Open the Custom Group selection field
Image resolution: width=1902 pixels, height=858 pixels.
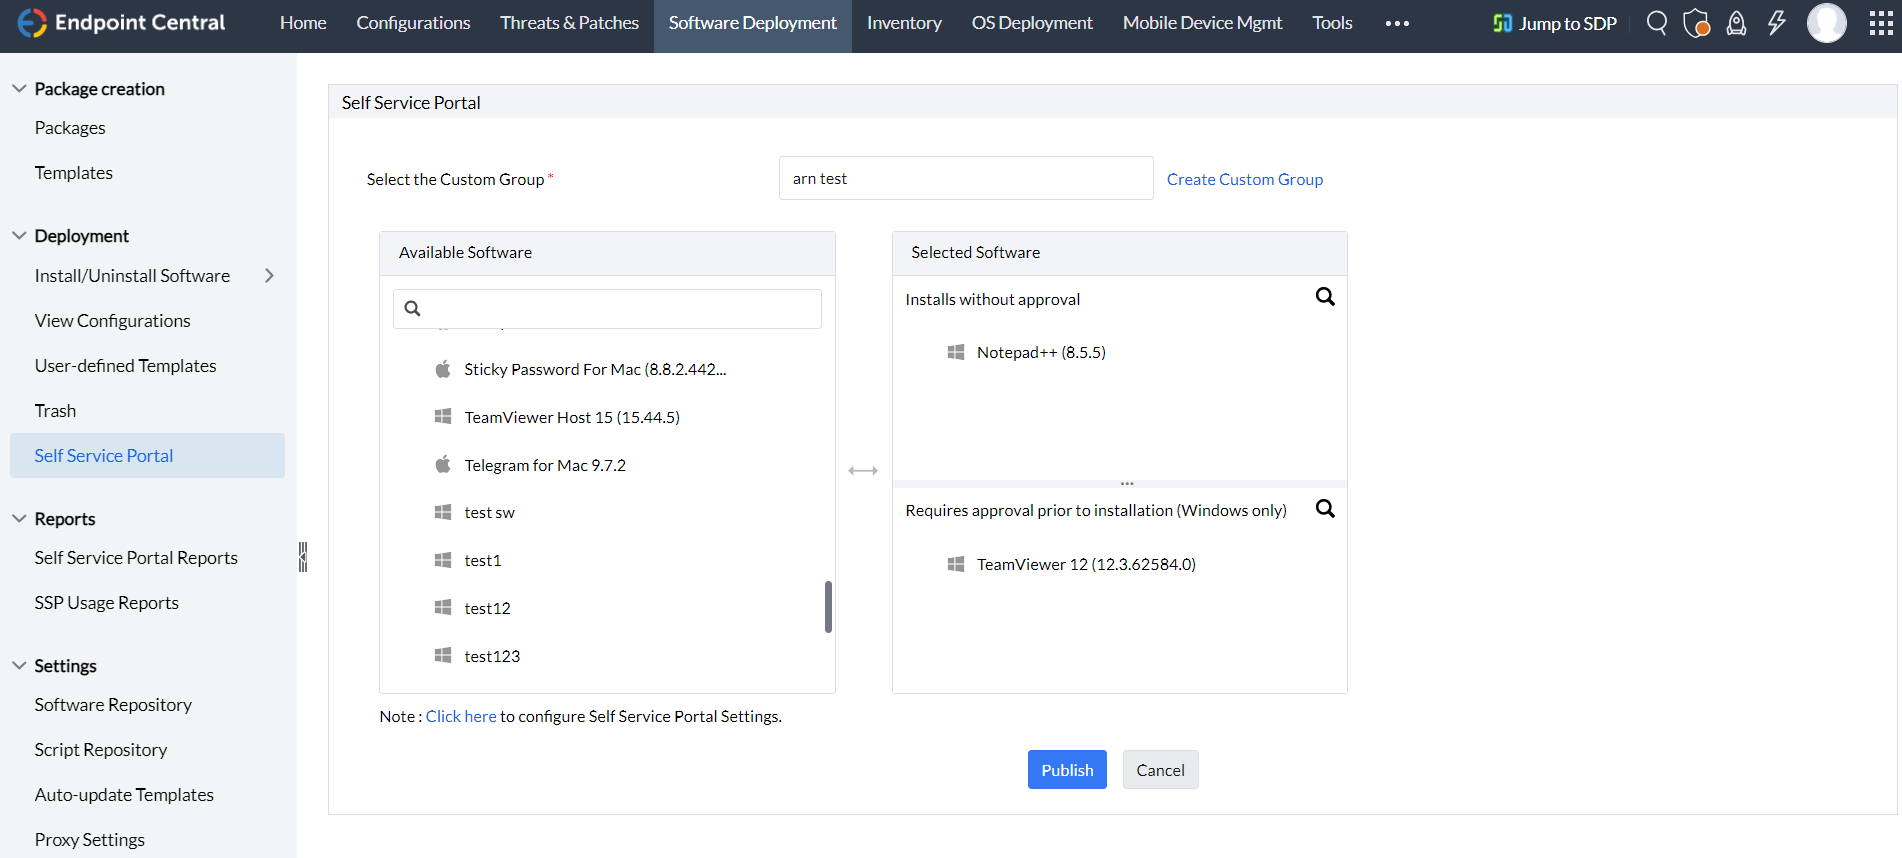[966, 178]
